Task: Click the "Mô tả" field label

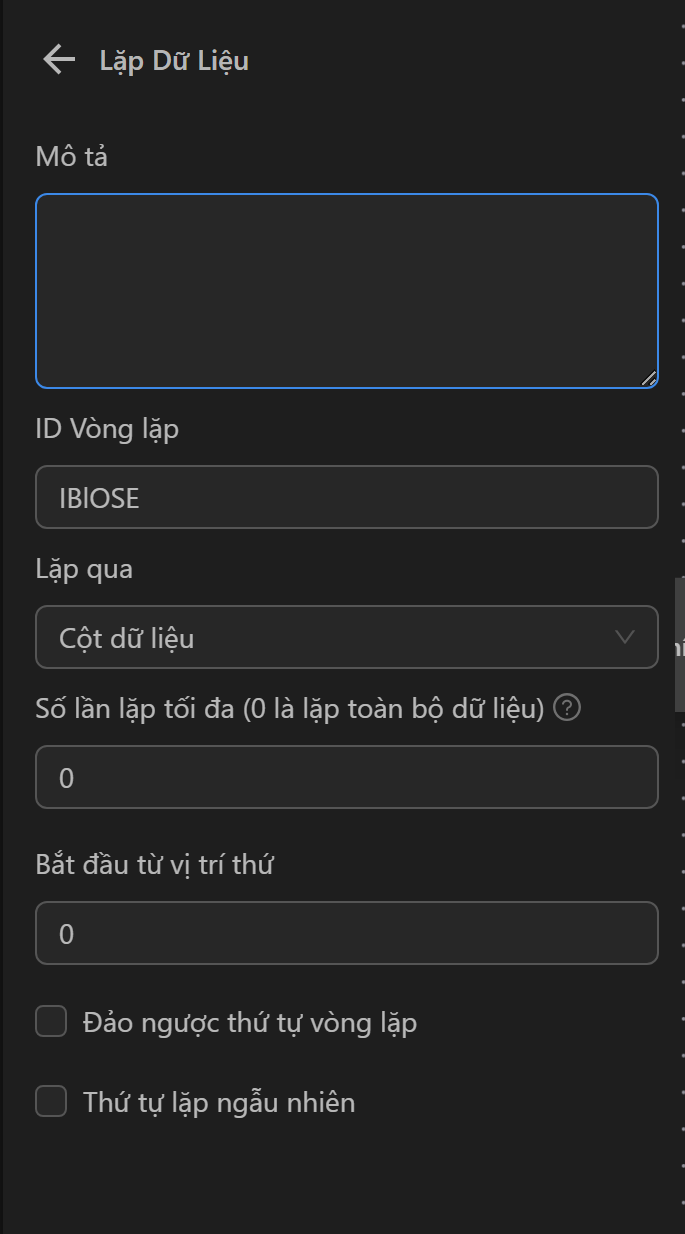Action: 71,157
